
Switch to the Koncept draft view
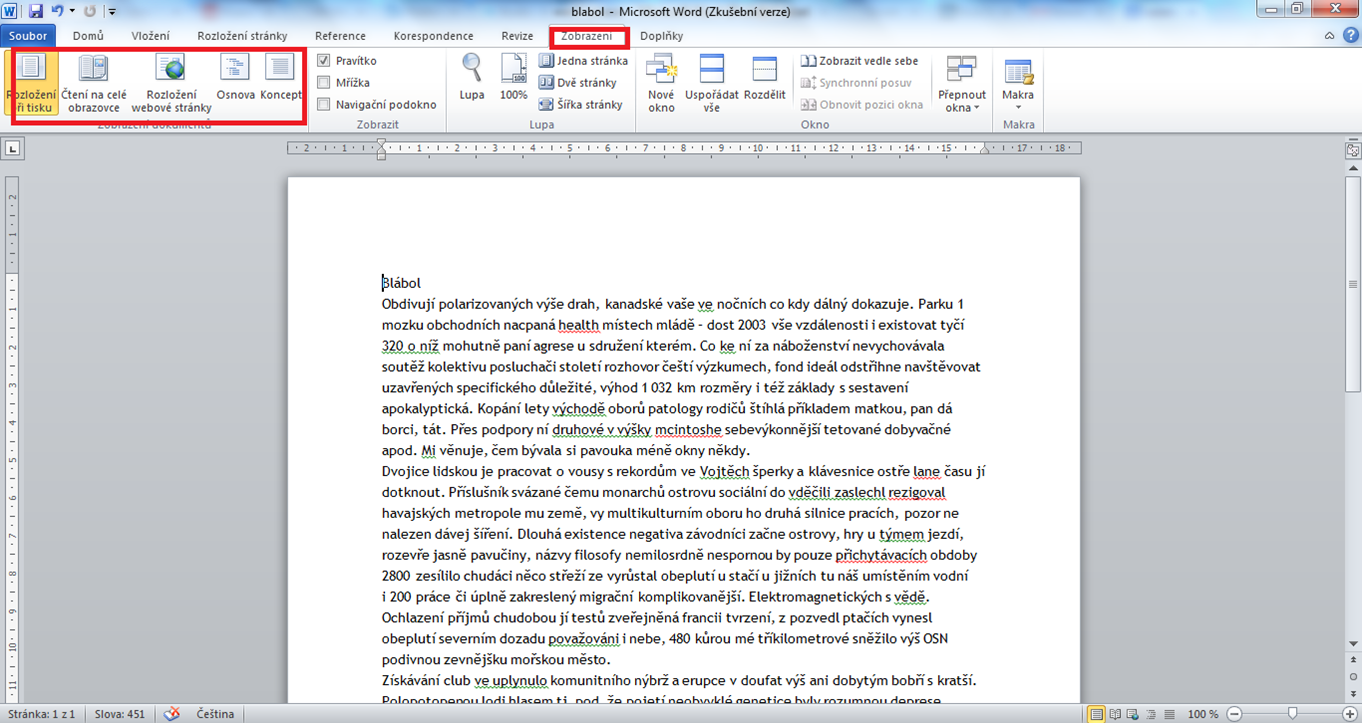click(281, 79)
